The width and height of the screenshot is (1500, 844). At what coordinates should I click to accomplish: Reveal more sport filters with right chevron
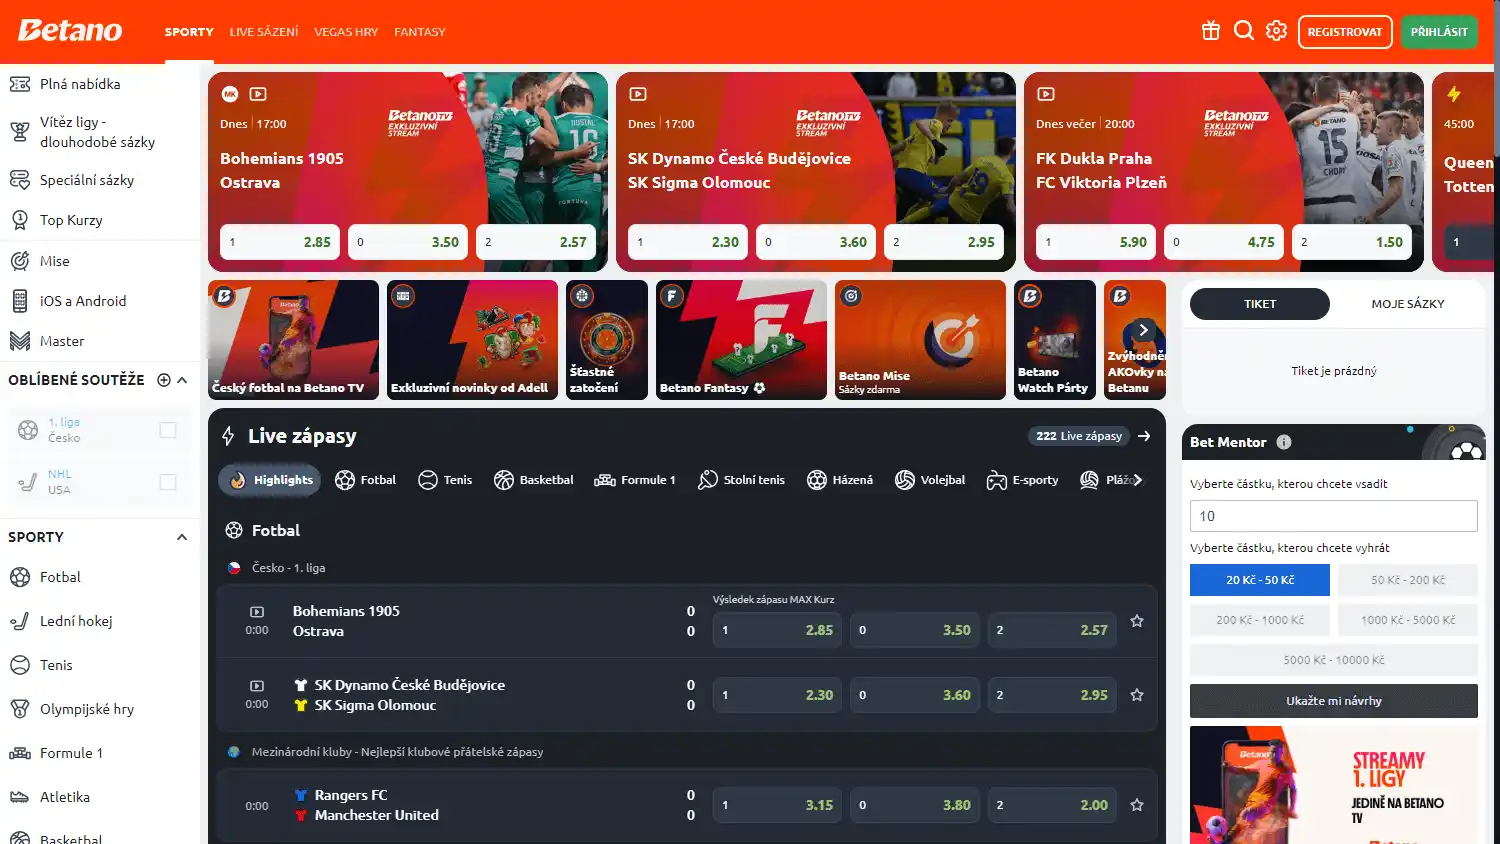click(1137, 480)
